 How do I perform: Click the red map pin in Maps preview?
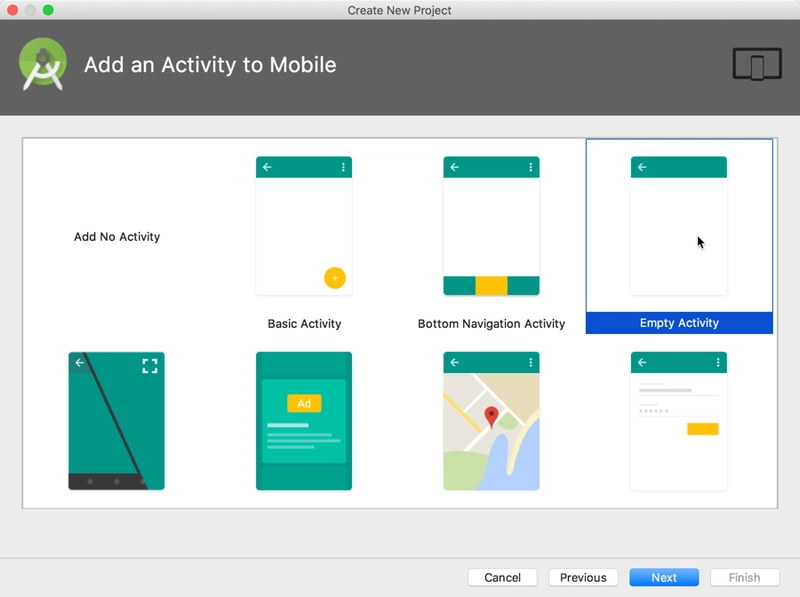click(491, 416)
